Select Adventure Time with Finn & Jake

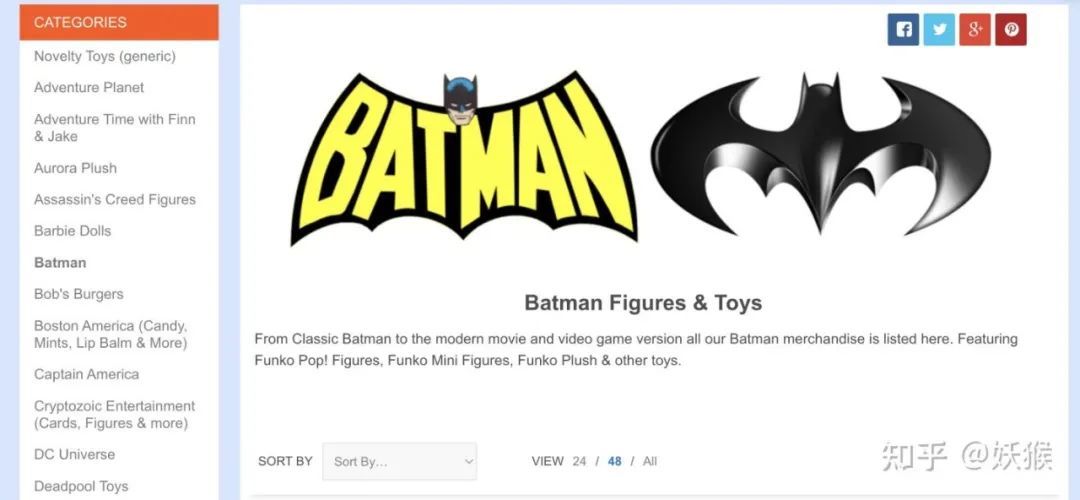(114, 127)
